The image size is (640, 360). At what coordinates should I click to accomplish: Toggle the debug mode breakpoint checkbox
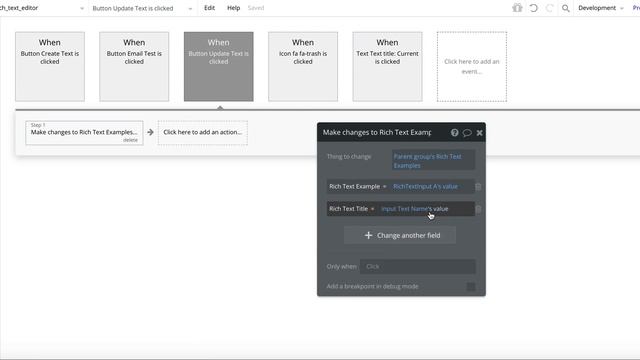click(x=471, y=287)
